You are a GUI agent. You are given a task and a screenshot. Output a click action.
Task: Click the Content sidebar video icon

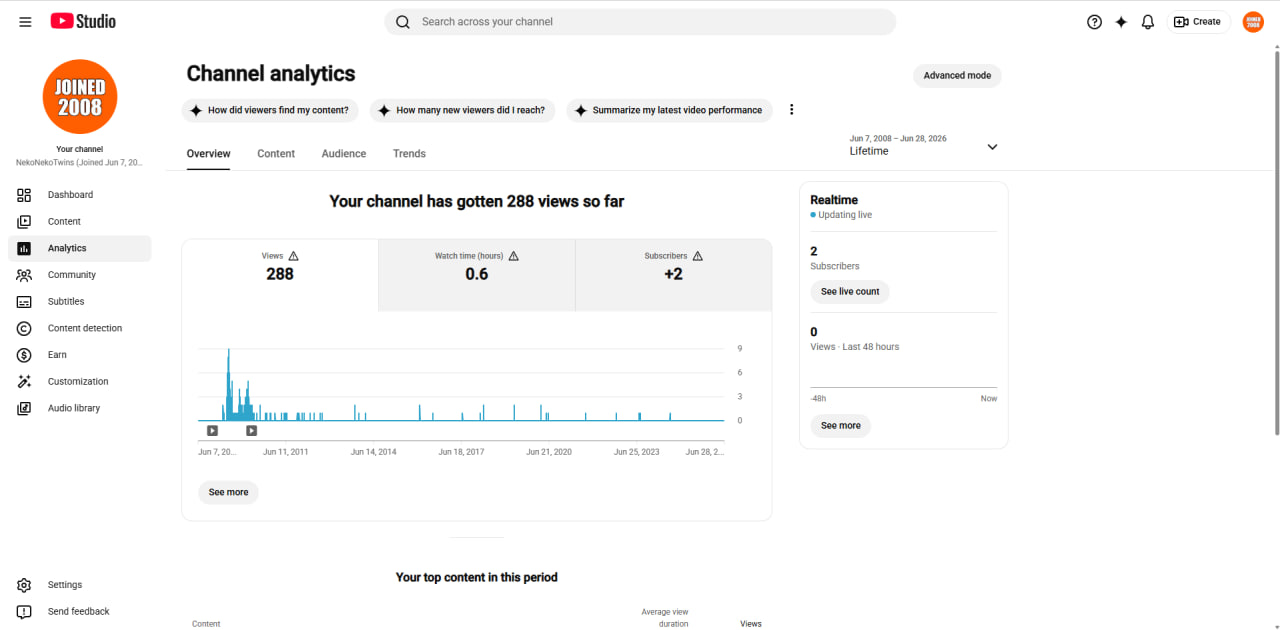pos(24,222)
